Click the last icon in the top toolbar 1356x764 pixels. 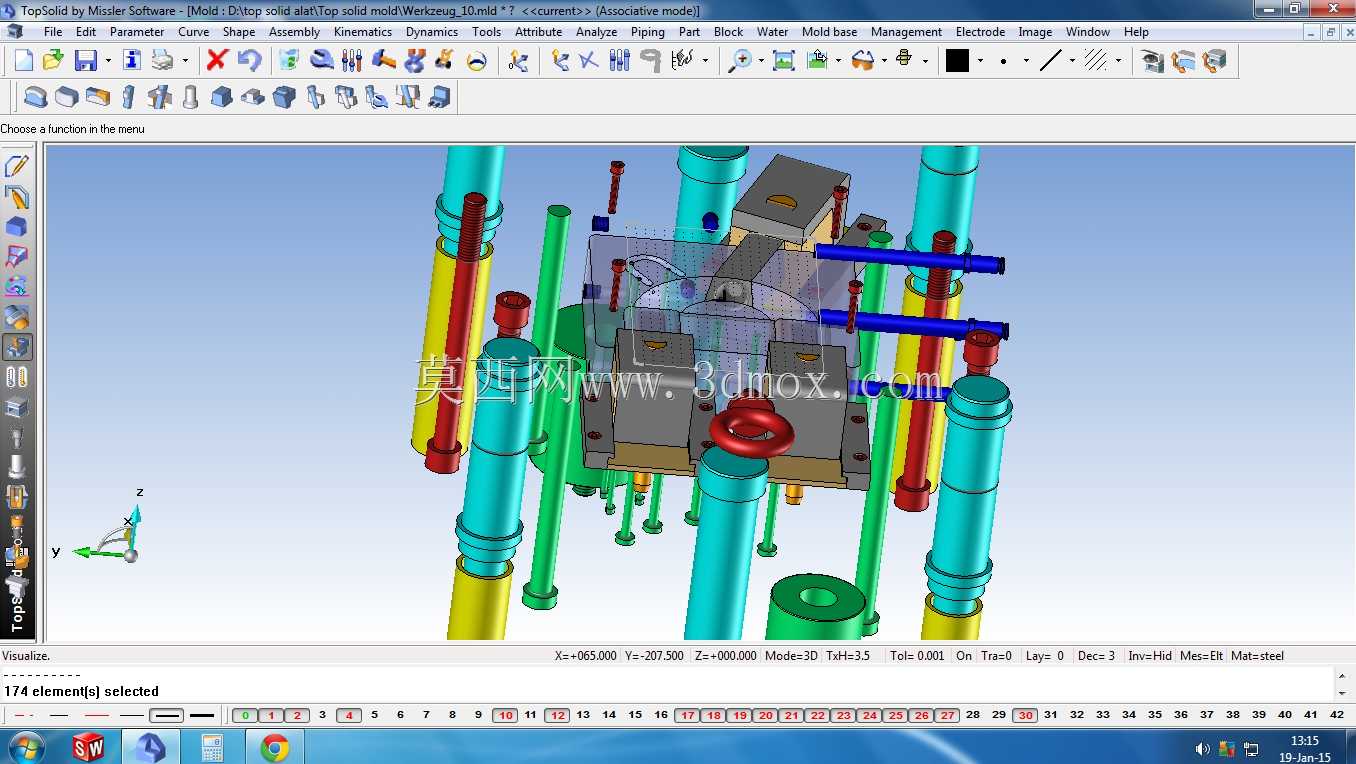click(x=1215, y=60)
